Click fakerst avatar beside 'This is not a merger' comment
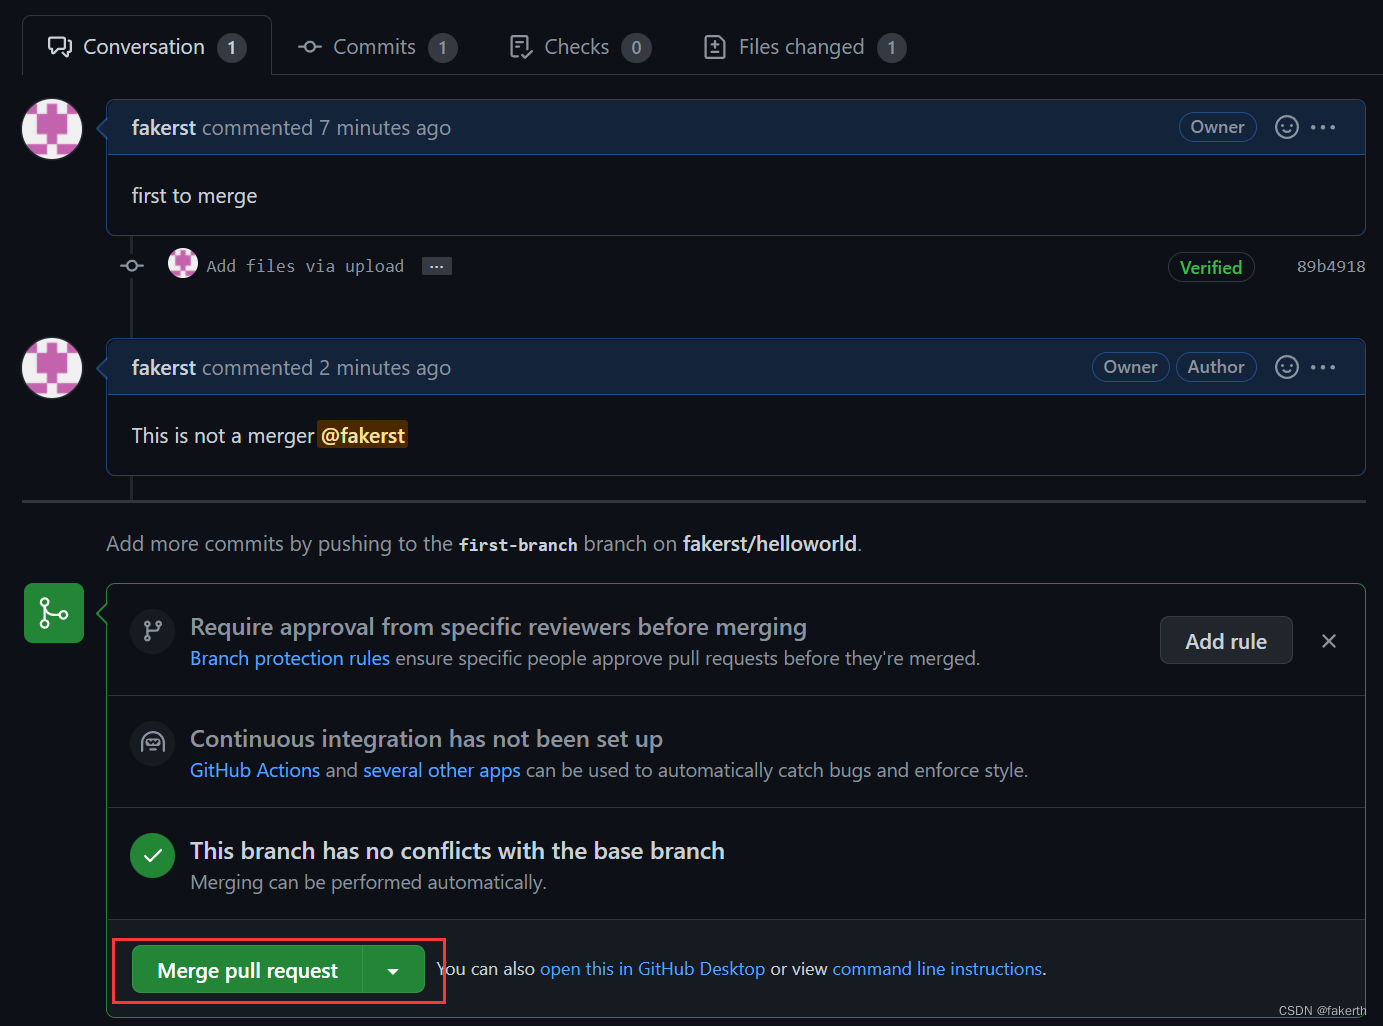 [52, 368]
